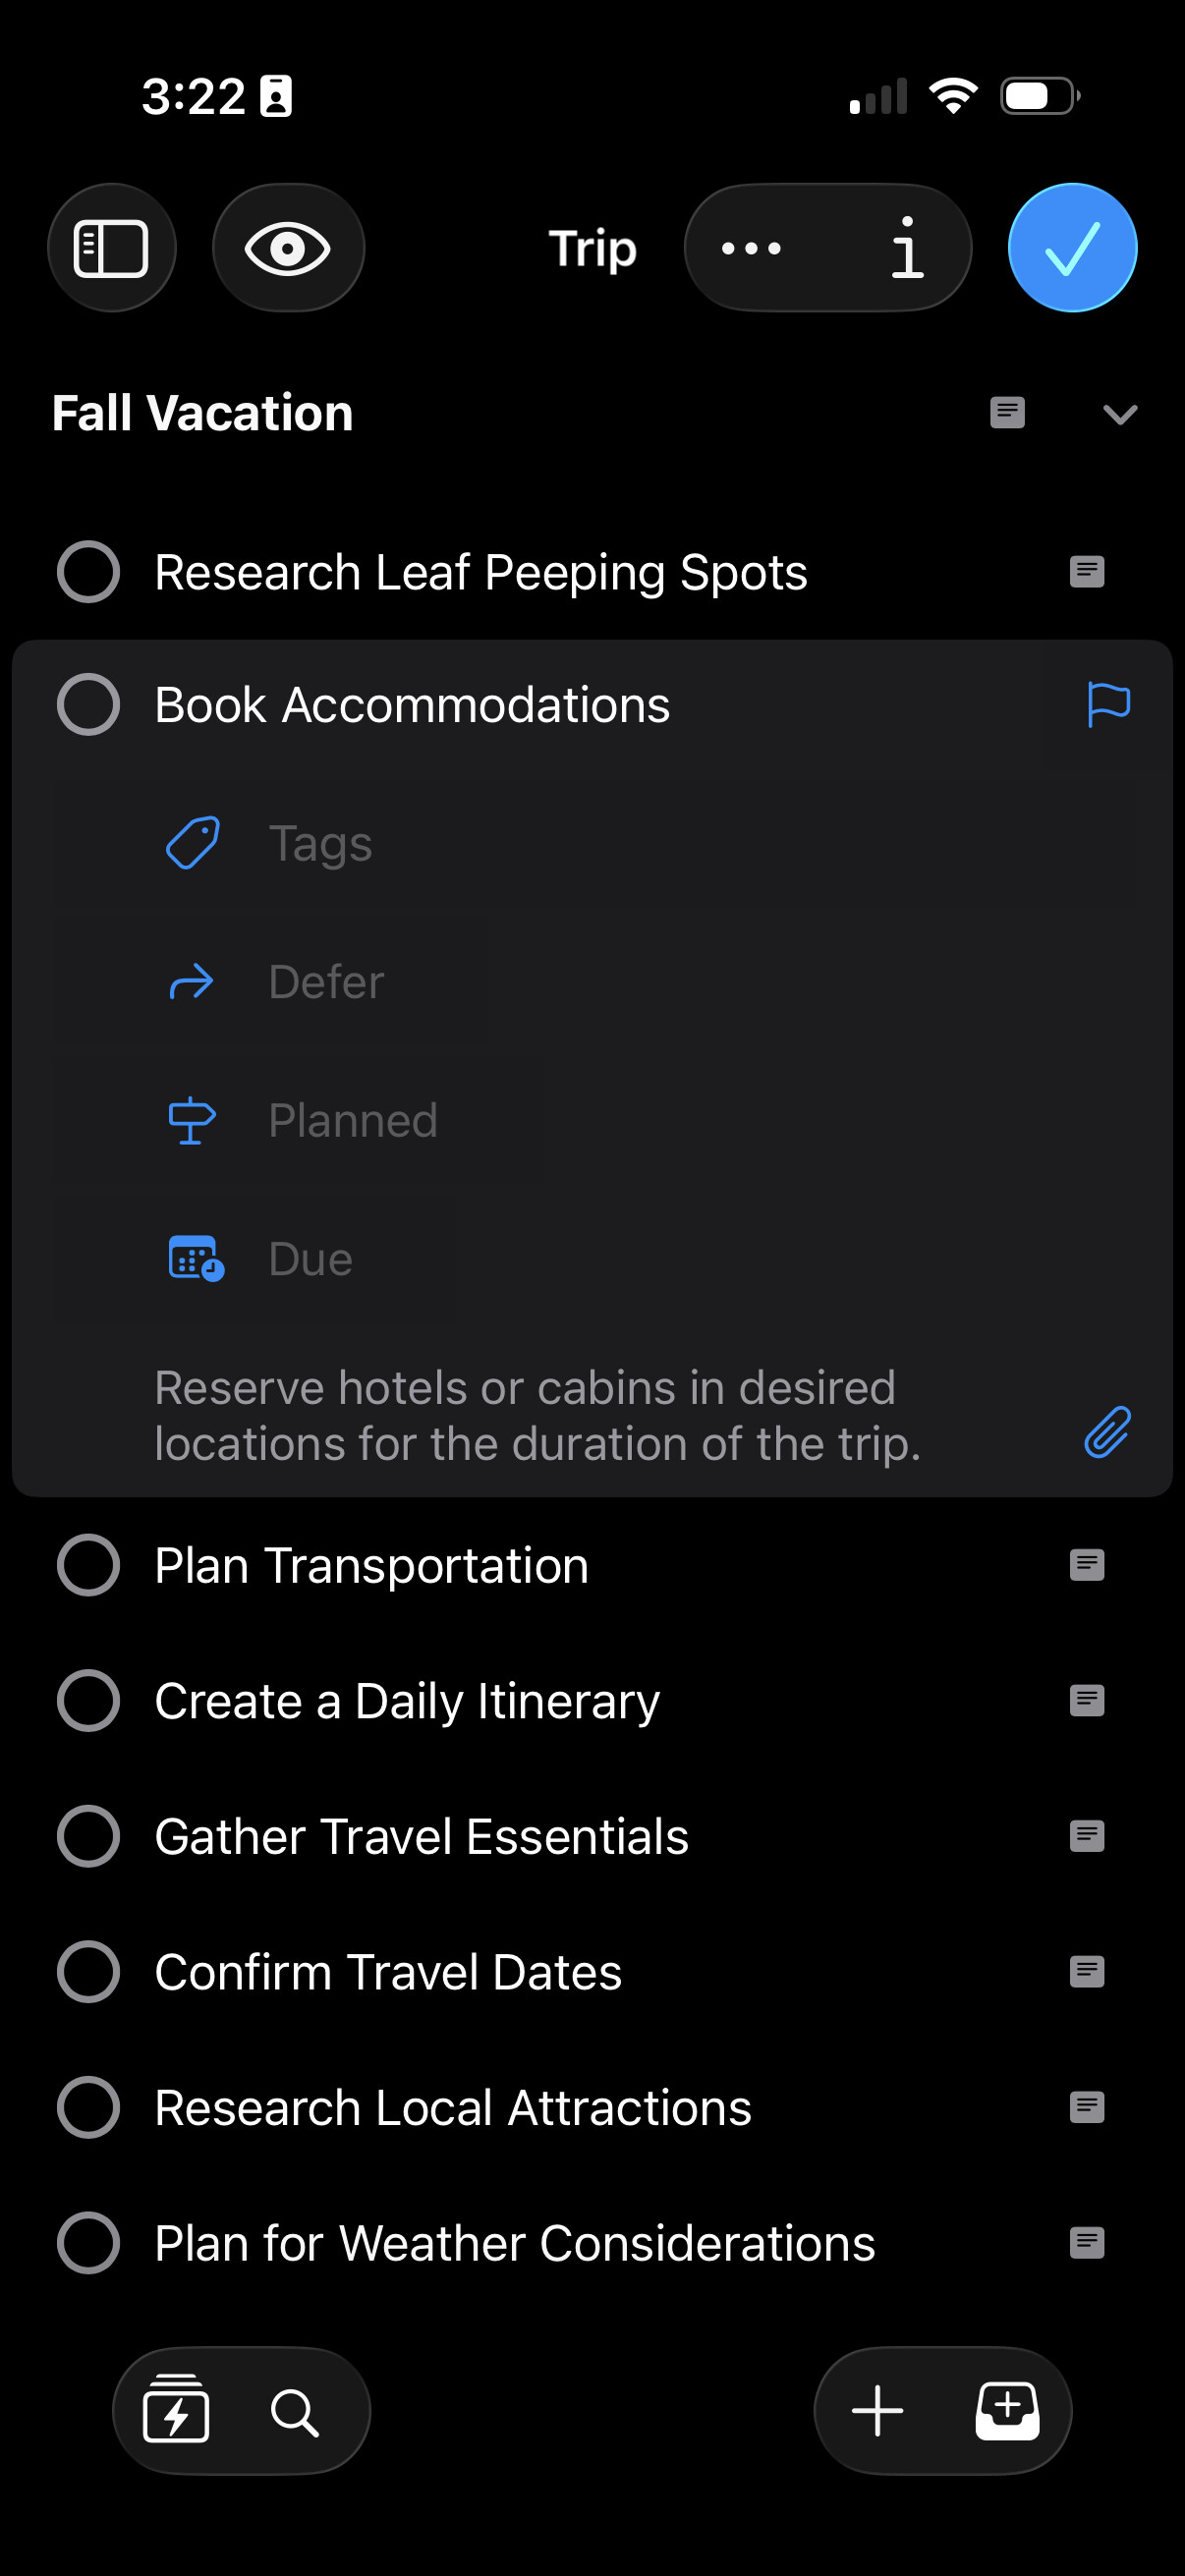The image size is (1185, 2576).
Task: Check off Book Accommodations task circle
Action: pyautogui.click(x=89, y=705)
